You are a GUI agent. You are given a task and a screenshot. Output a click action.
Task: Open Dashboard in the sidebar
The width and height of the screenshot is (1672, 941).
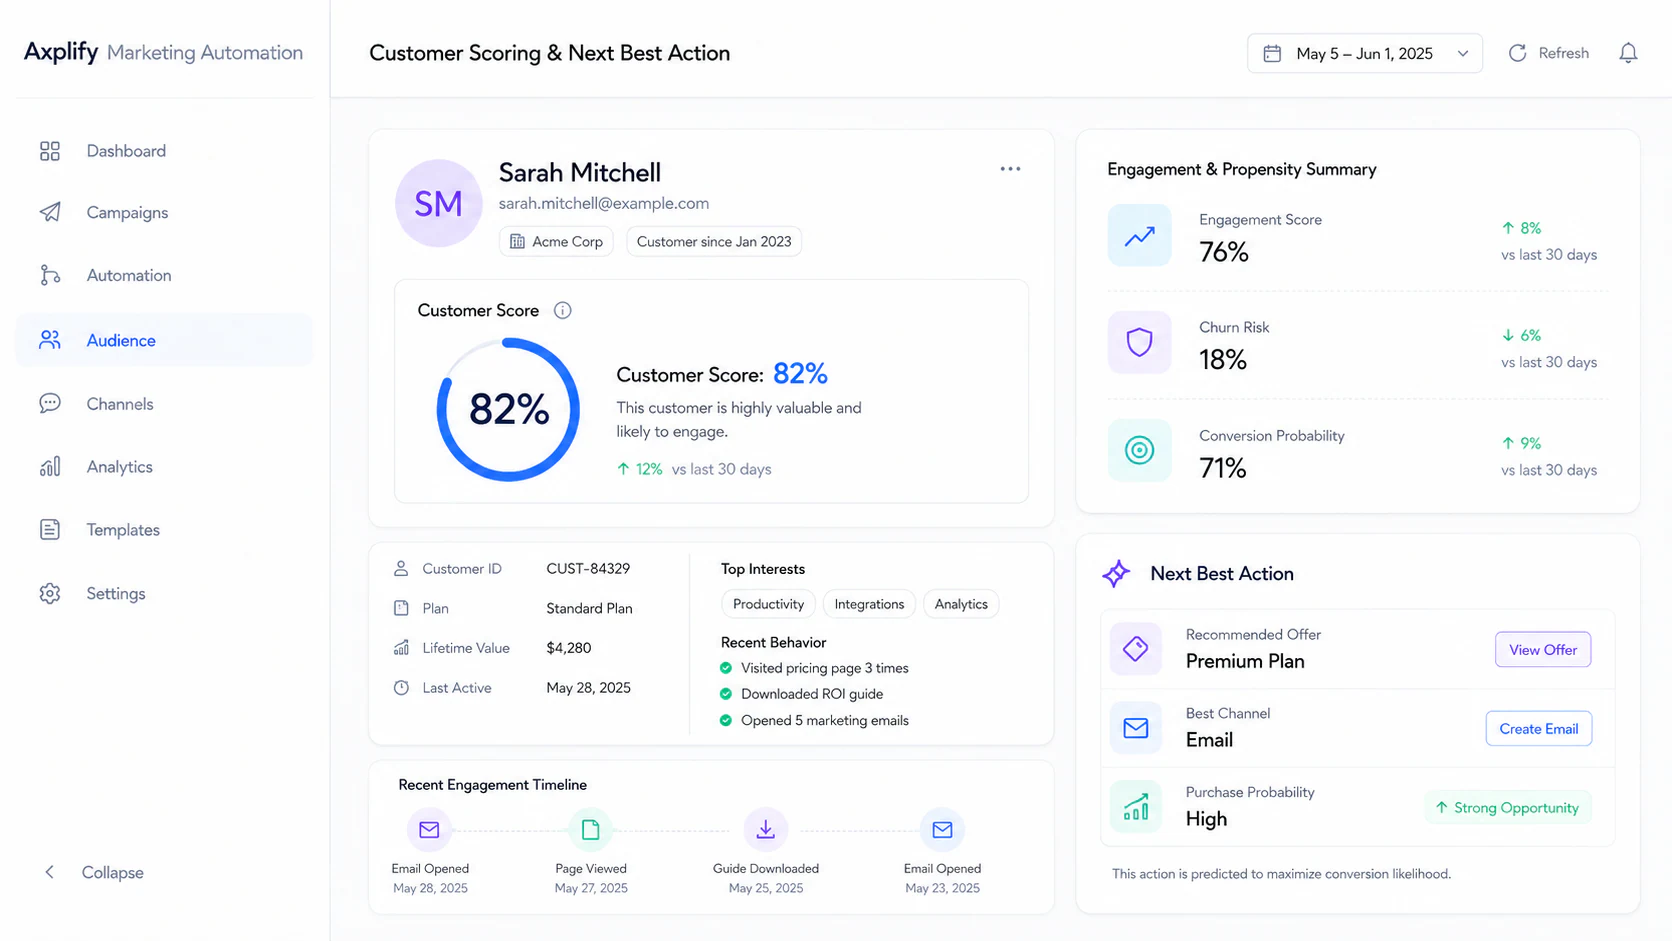[x=164, y=151]
